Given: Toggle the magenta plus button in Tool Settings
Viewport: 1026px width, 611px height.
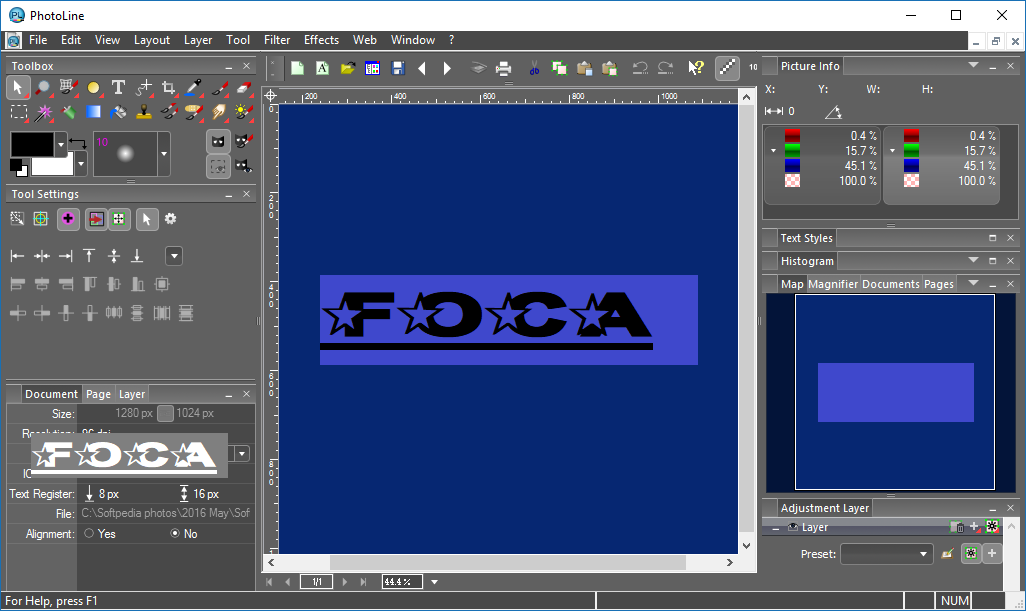Looking at the screenshot, I should pyautogui.click(x=68, y=219).
